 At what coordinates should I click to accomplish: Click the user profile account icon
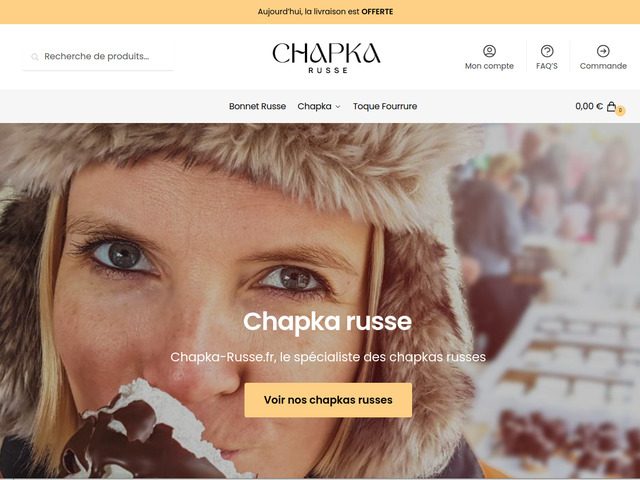pos(489,51)
